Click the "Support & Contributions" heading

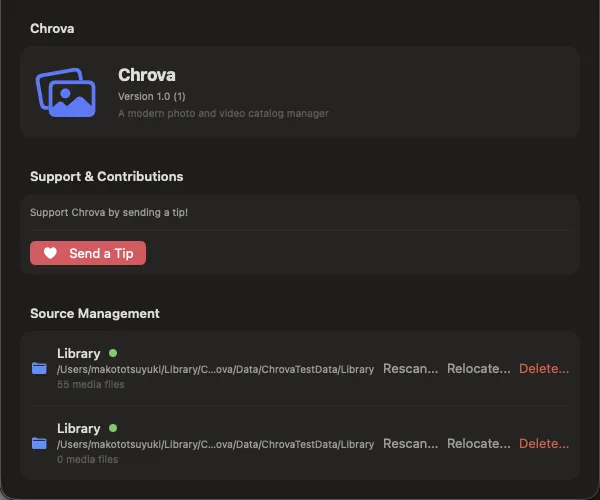pos(106,176)
